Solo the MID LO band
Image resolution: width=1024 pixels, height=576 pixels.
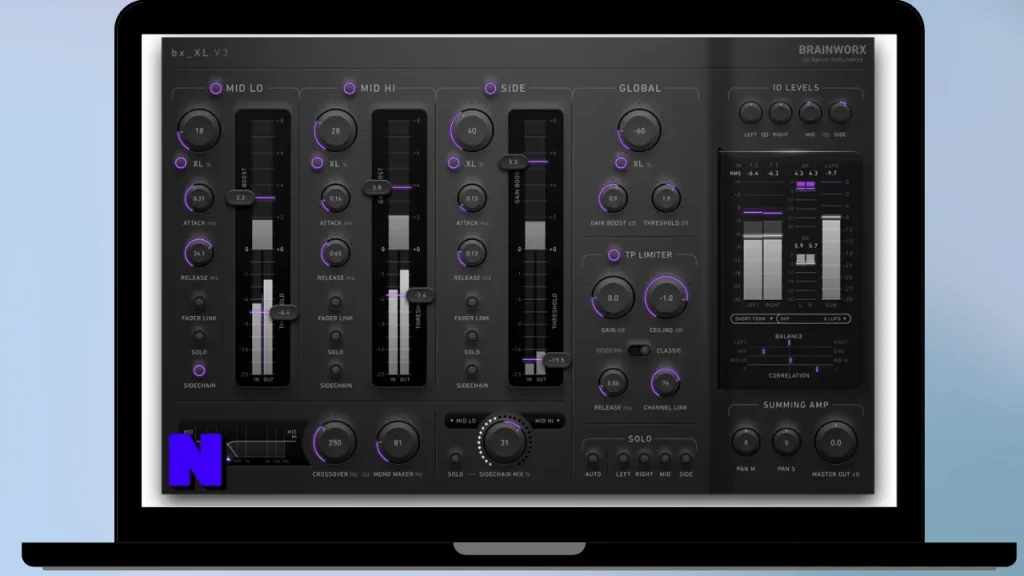coord(199,336)
